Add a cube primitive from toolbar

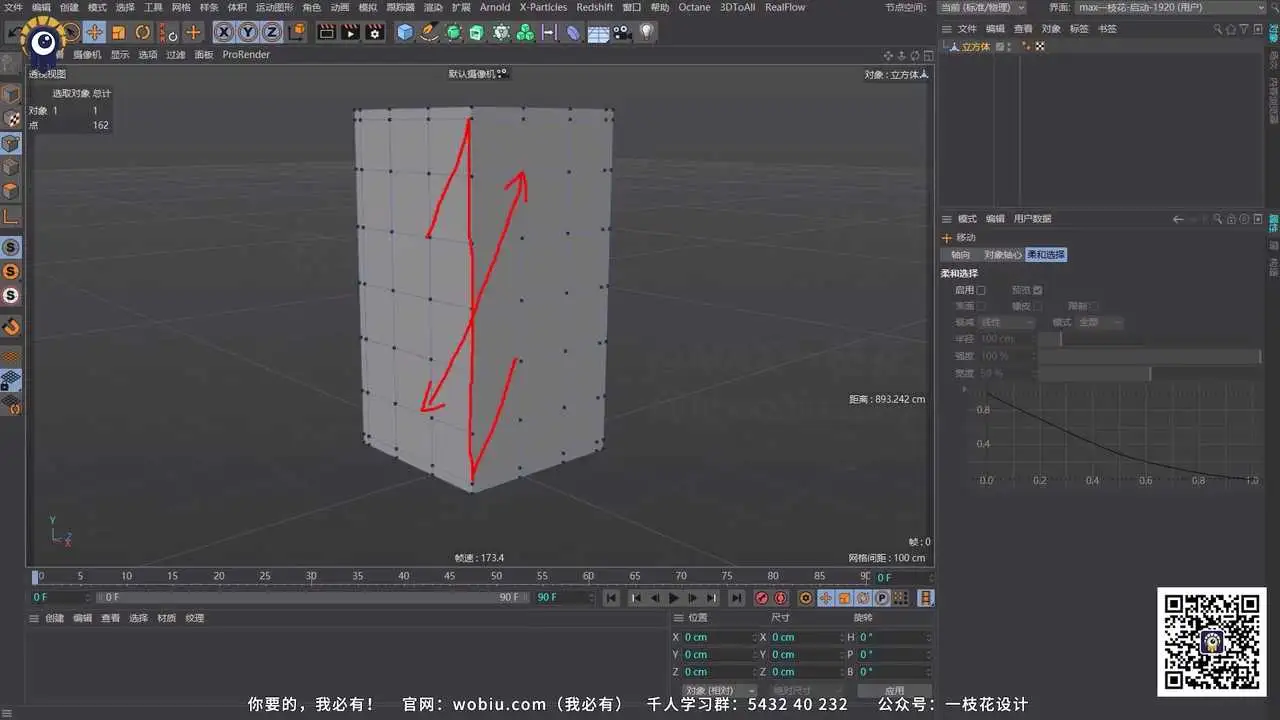405,32
